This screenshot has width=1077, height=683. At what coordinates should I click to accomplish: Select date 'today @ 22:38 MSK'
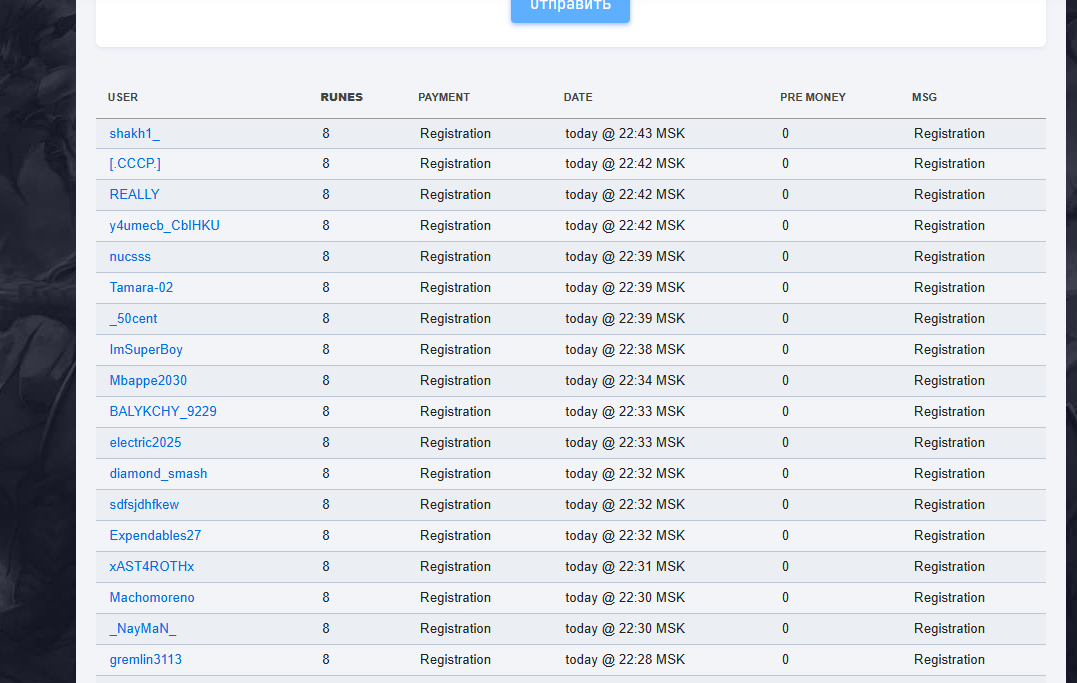(625, 349)
